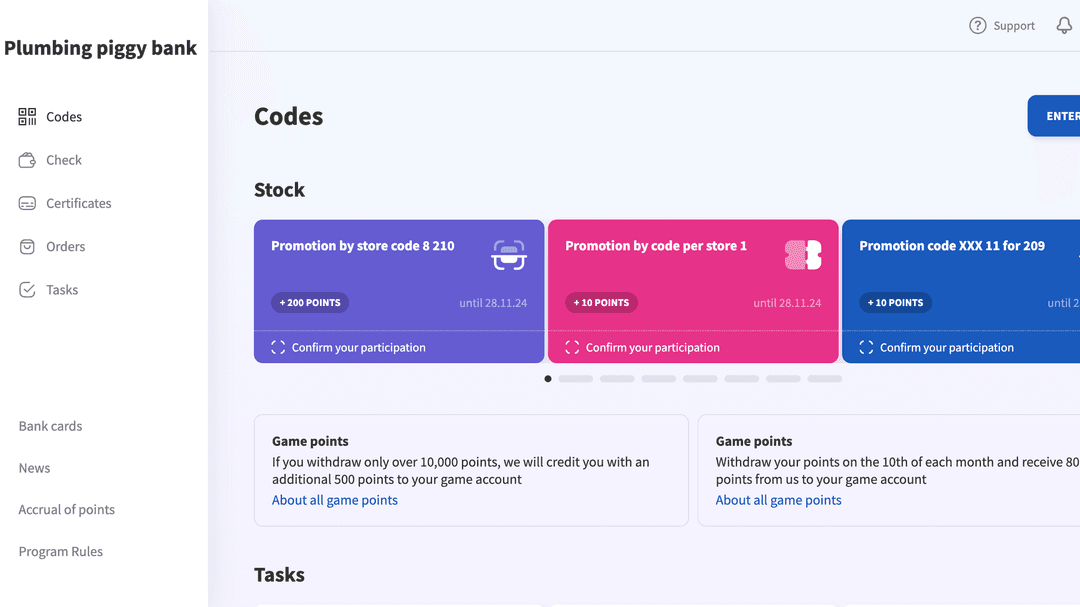This screenshot has width=1080, height=607.
Task: Open the Bank cards section
Action: pyautogui.click(x=49, y=425)
